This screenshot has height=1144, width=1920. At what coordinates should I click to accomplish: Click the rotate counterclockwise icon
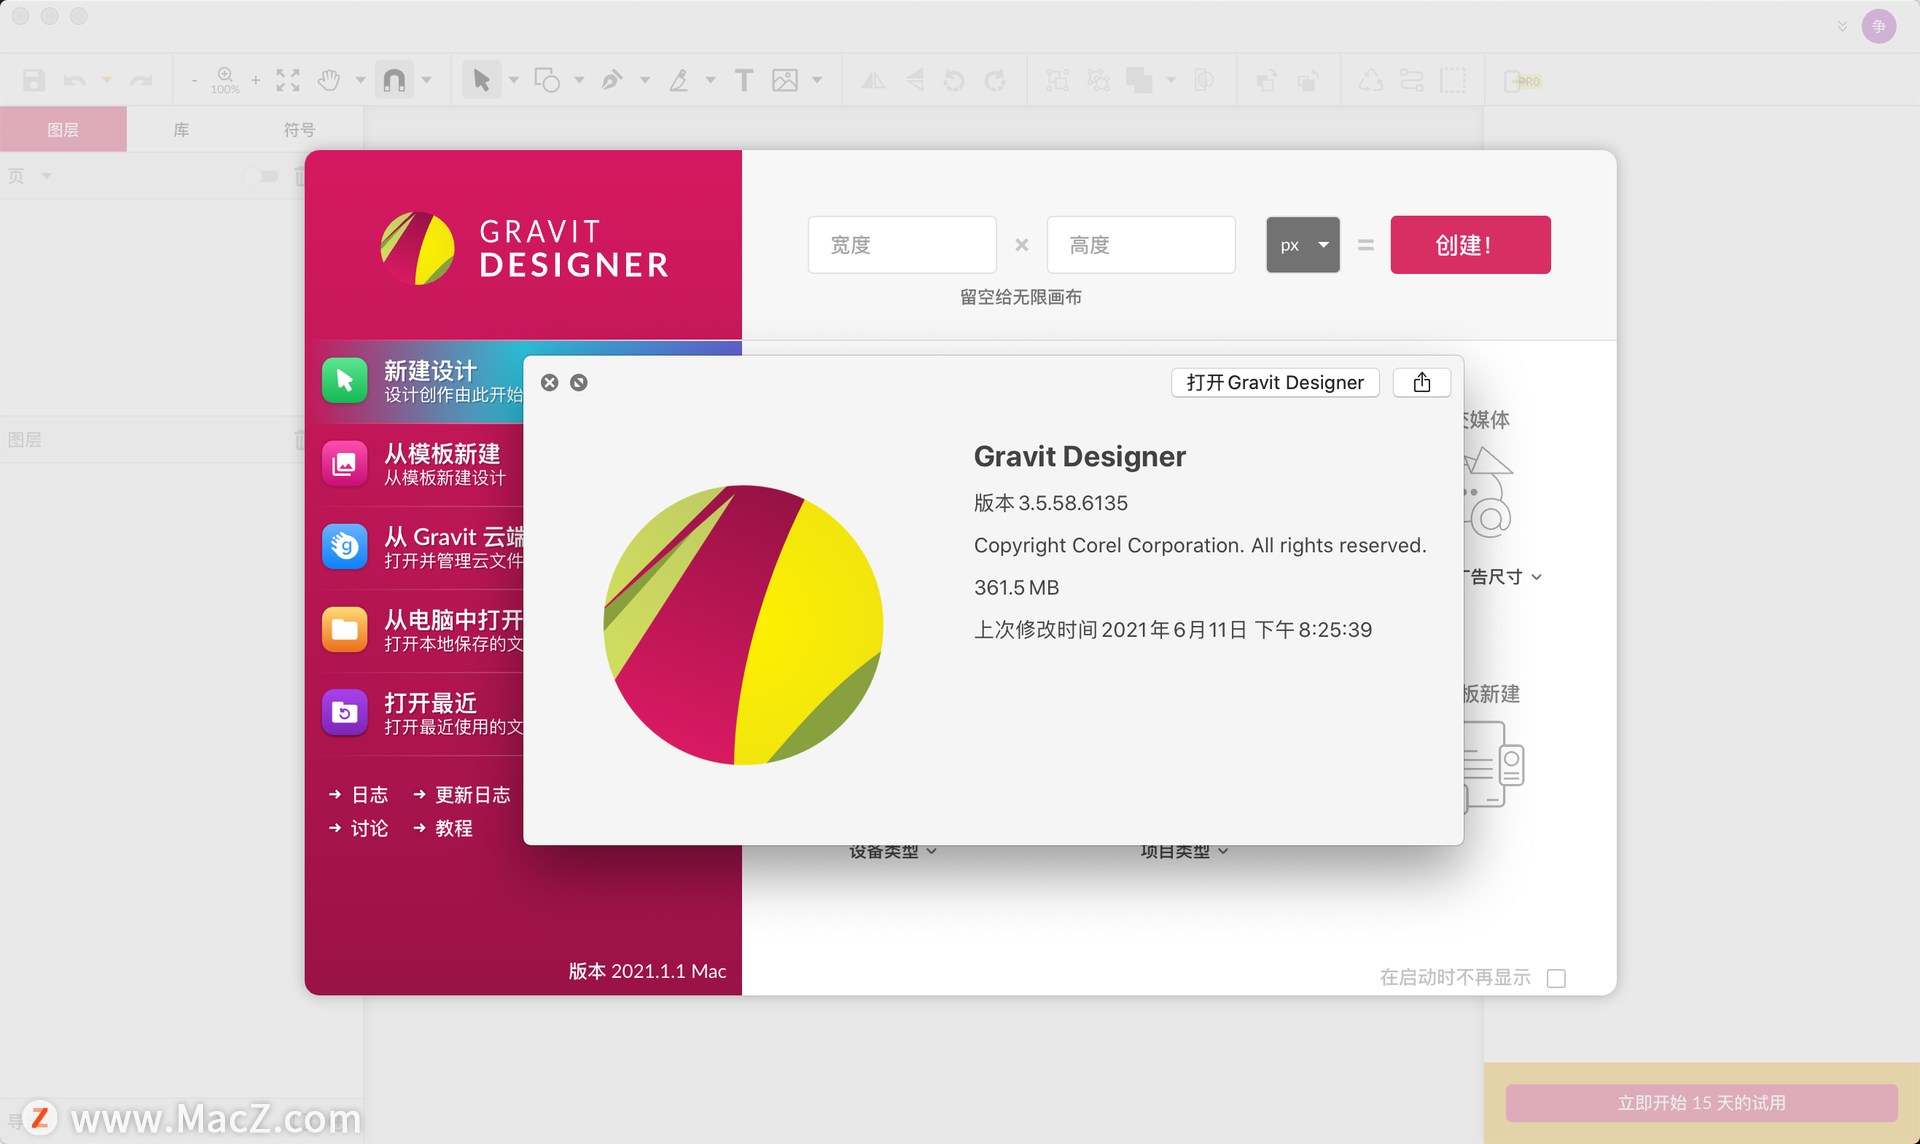(x=954, y=80)
